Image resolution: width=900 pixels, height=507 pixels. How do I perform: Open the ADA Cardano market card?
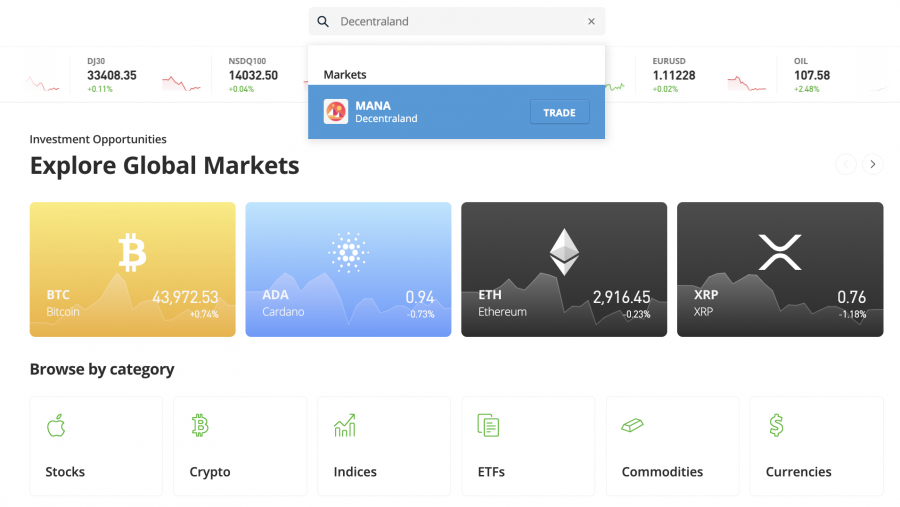click(348, 269)
